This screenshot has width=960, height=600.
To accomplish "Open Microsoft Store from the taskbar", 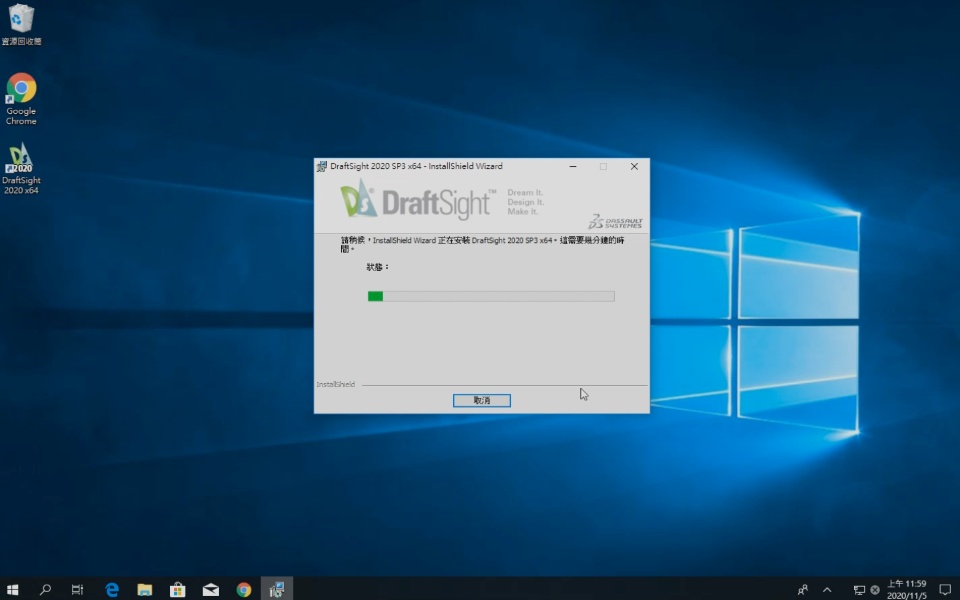I will click(x=178, y=590).
